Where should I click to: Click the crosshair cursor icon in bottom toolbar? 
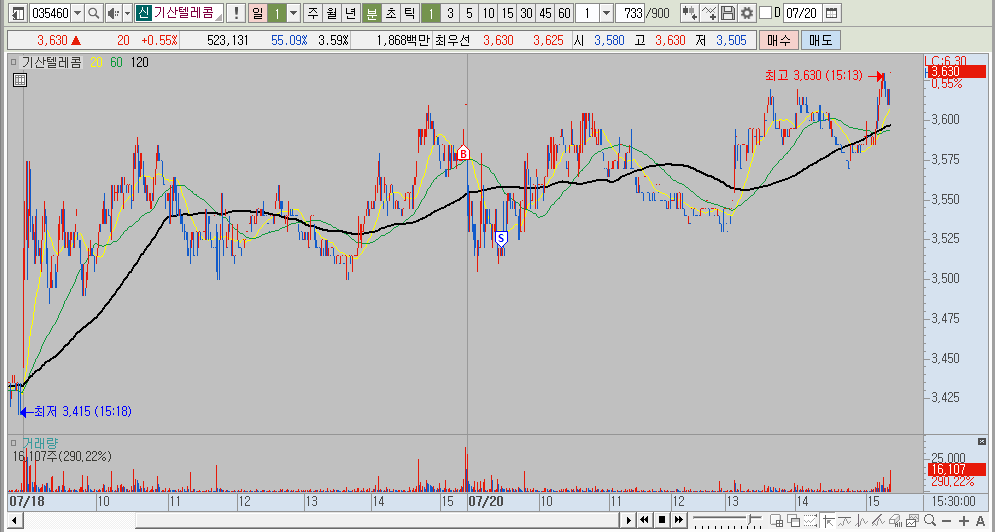click(x=828, y=521)
